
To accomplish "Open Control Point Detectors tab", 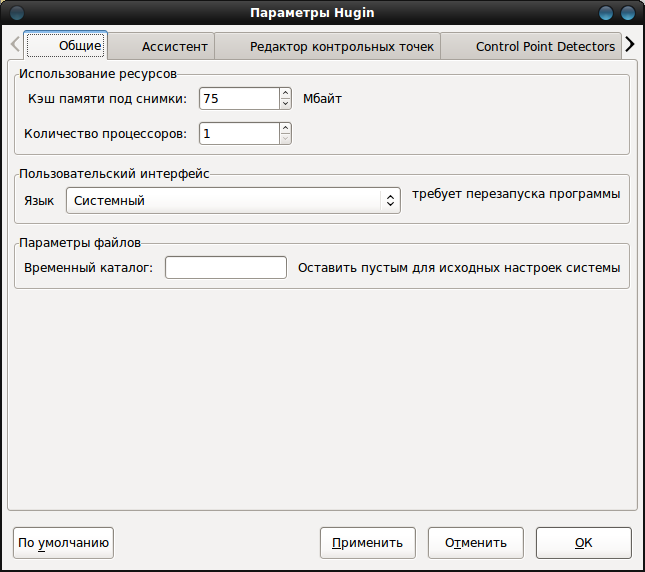I will pos(531,46).
